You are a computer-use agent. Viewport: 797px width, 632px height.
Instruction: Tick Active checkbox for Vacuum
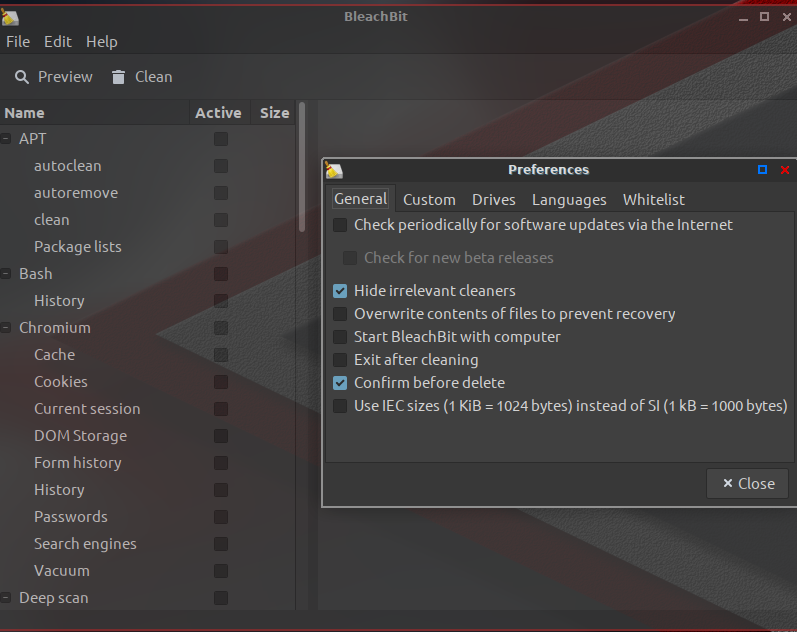point(221,570)
